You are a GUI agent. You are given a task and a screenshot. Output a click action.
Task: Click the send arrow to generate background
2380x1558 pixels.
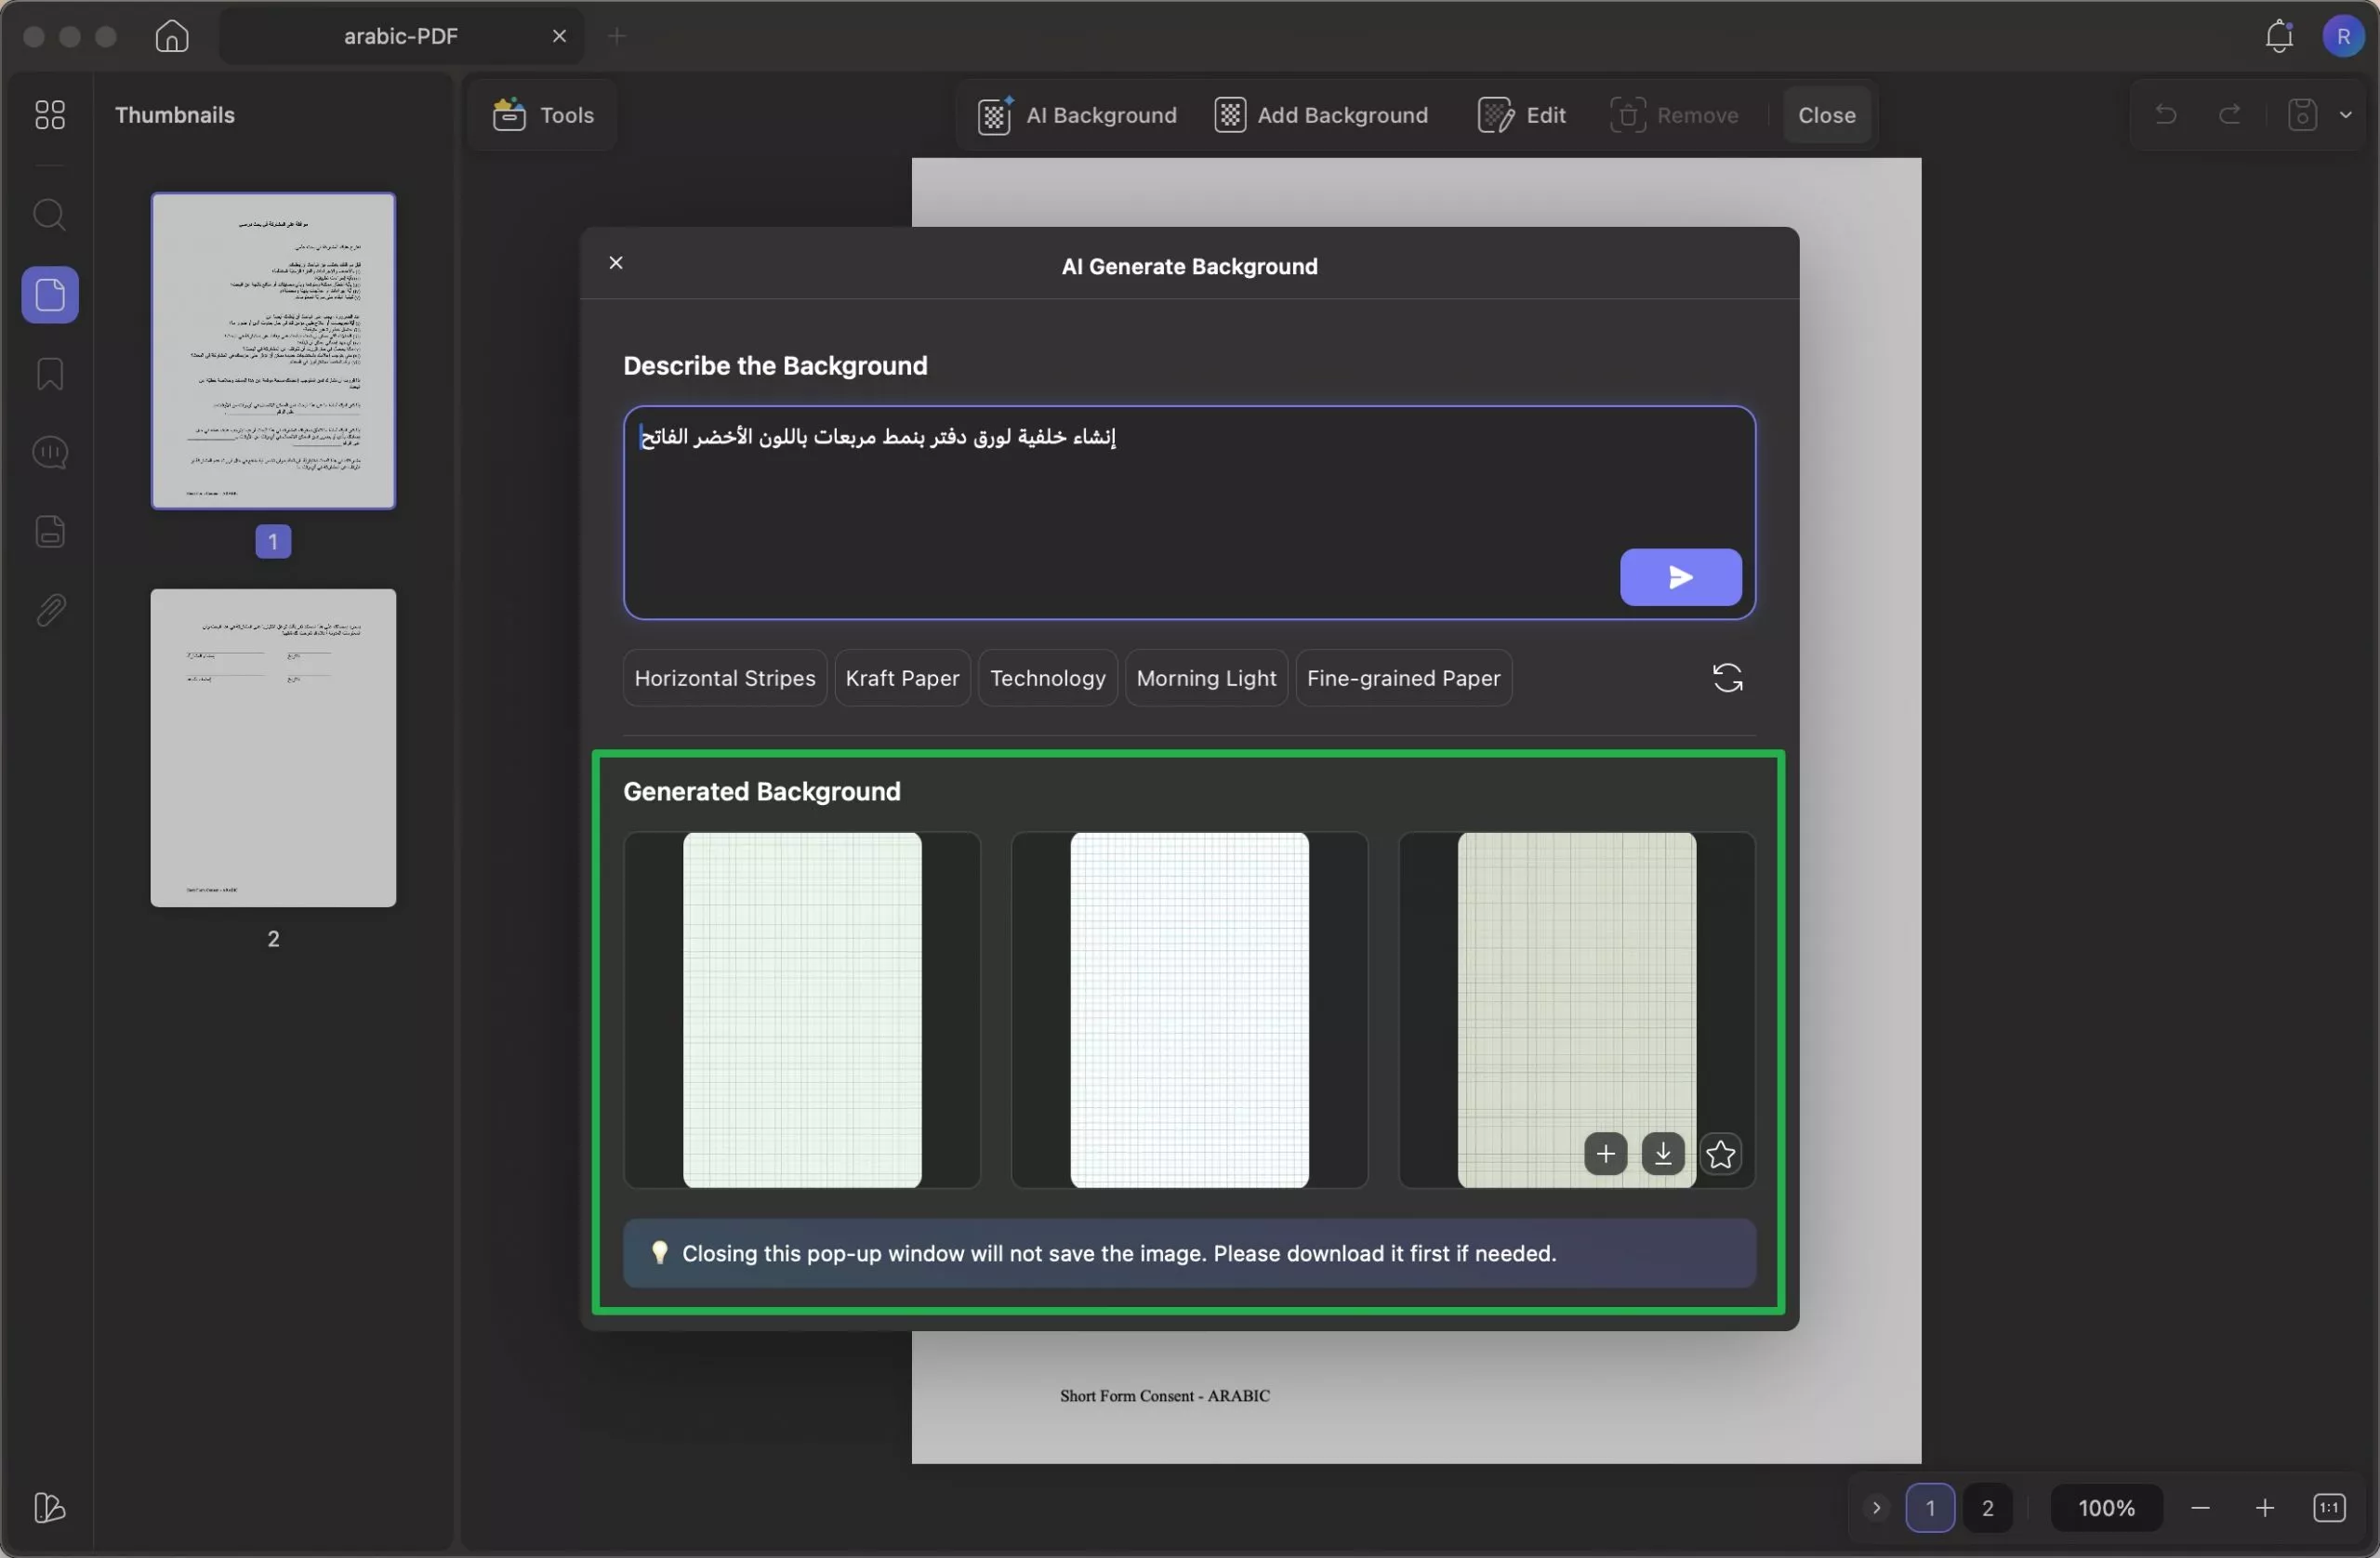pos(1680,577)
